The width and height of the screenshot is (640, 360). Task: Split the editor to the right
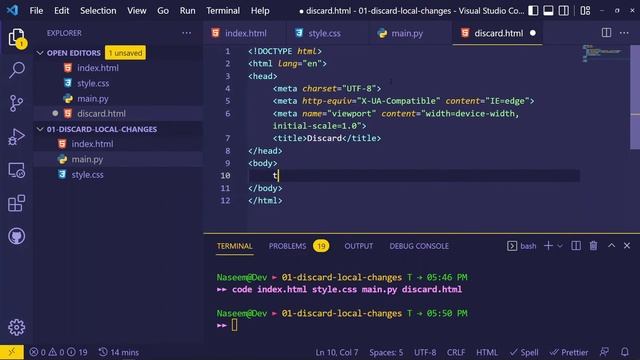coord(607,33)
